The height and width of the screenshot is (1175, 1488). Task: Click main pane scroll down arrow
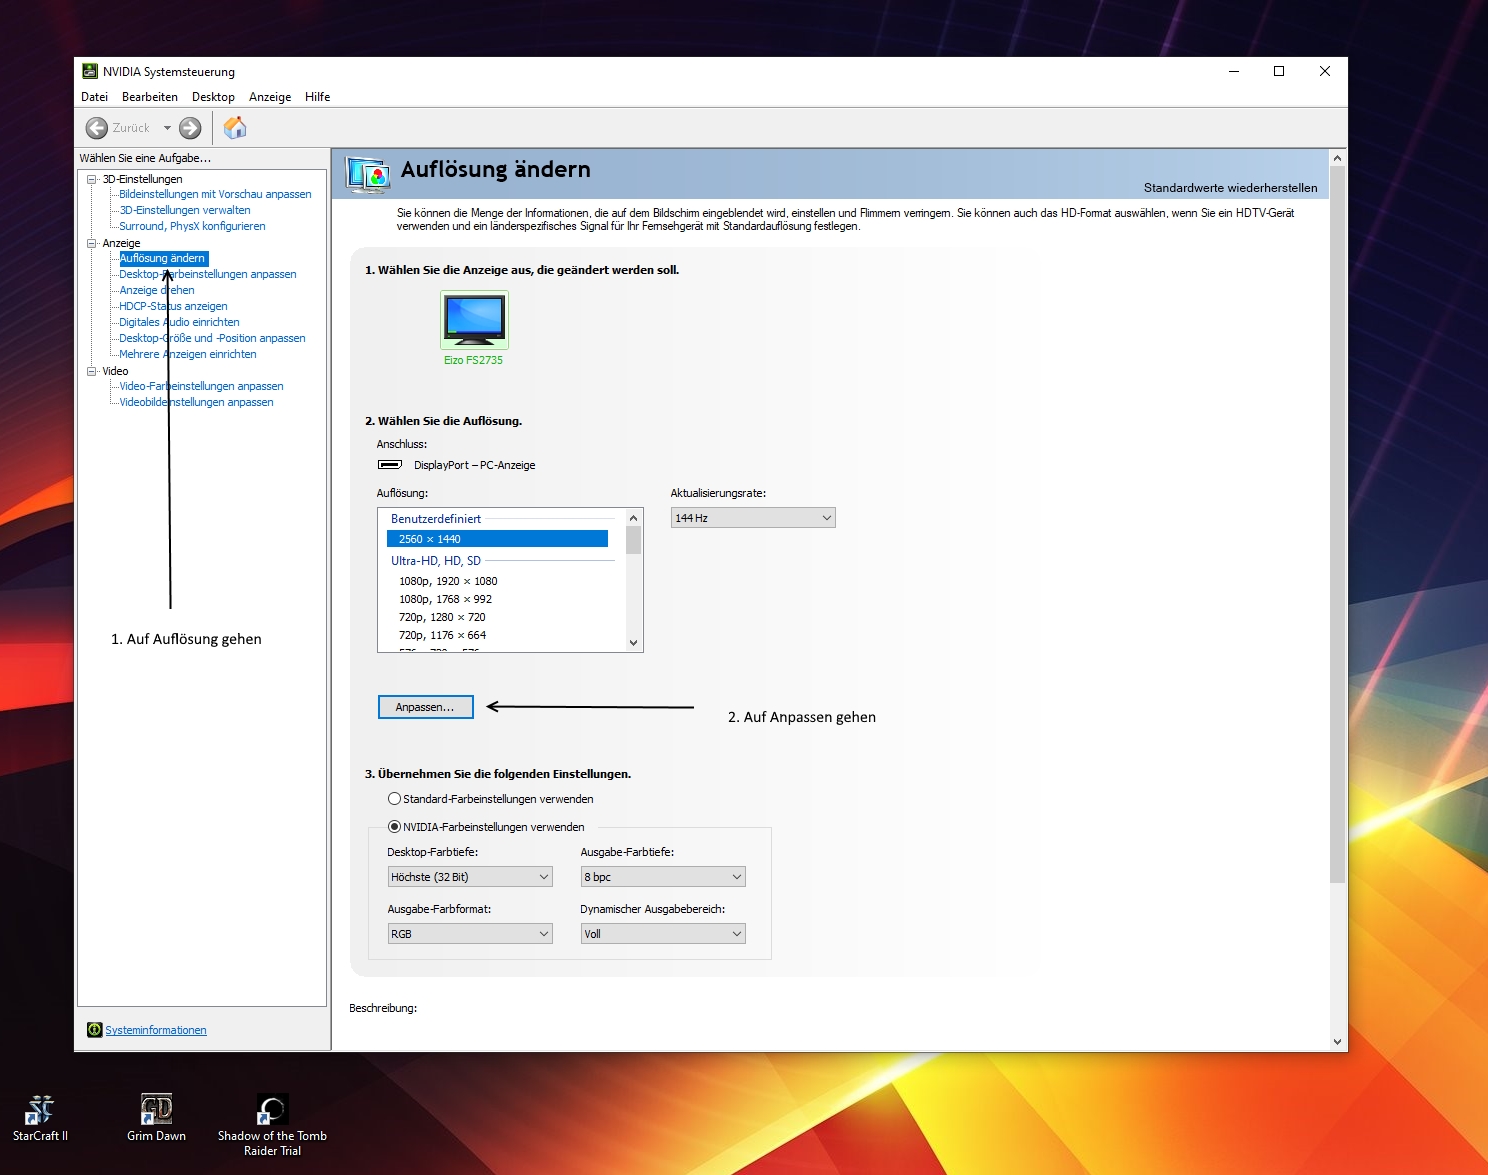[x=1338, y=1041]
